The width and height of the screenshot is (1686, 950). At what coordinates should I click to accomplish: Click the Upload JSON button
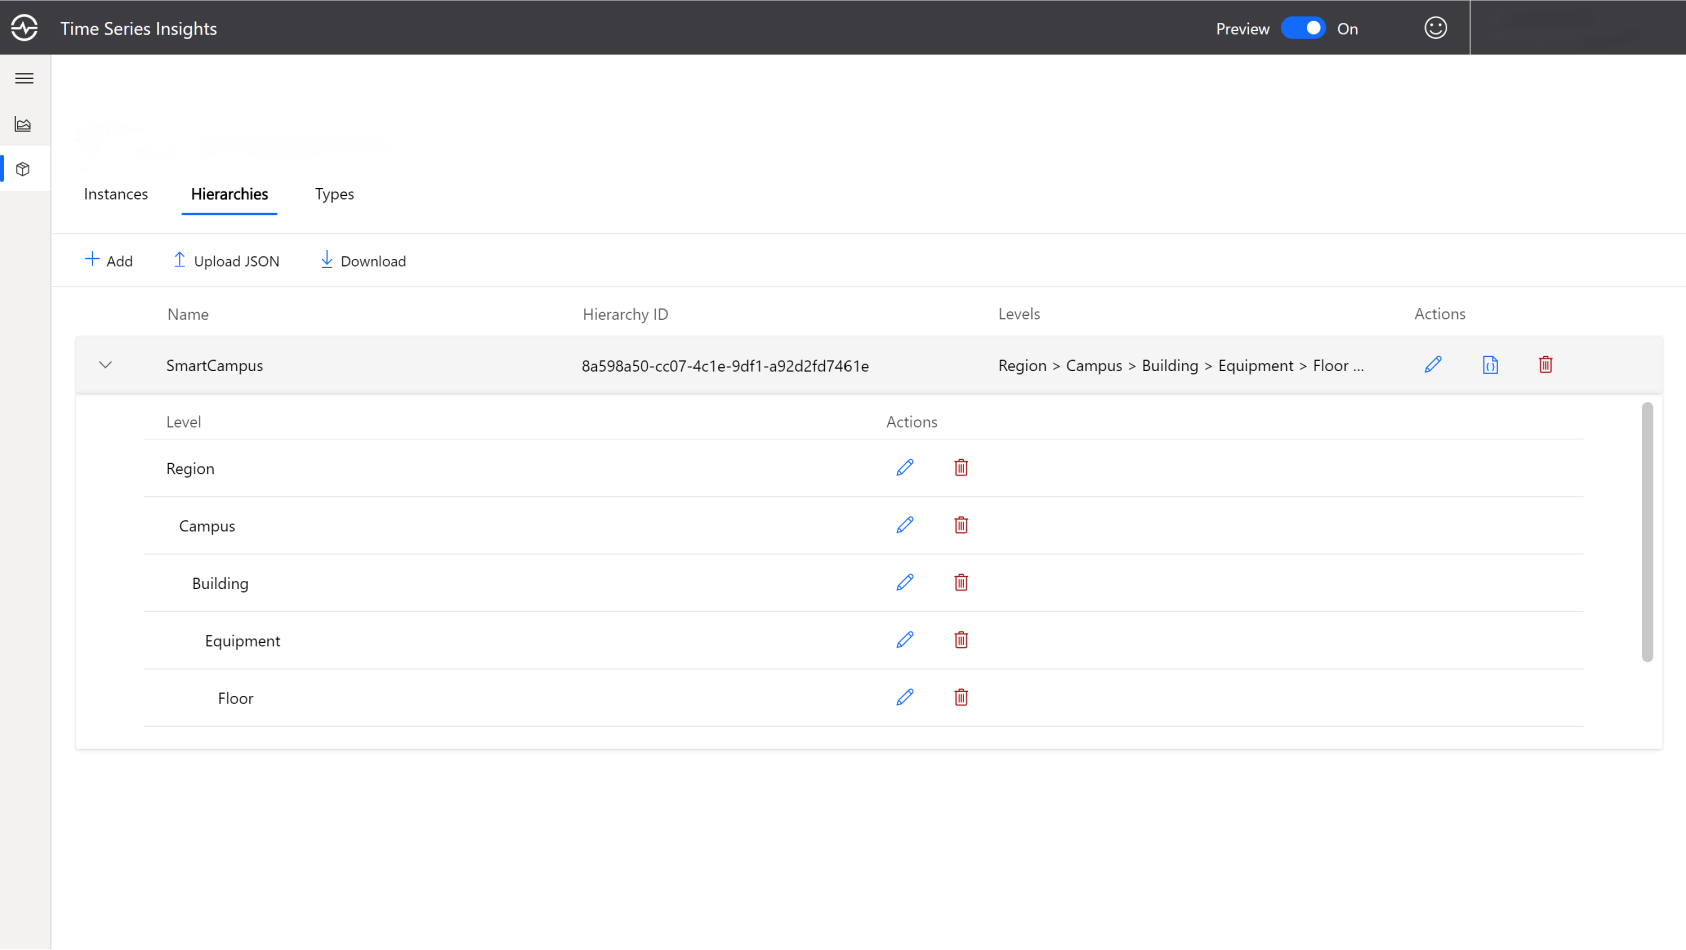[226, 261]
